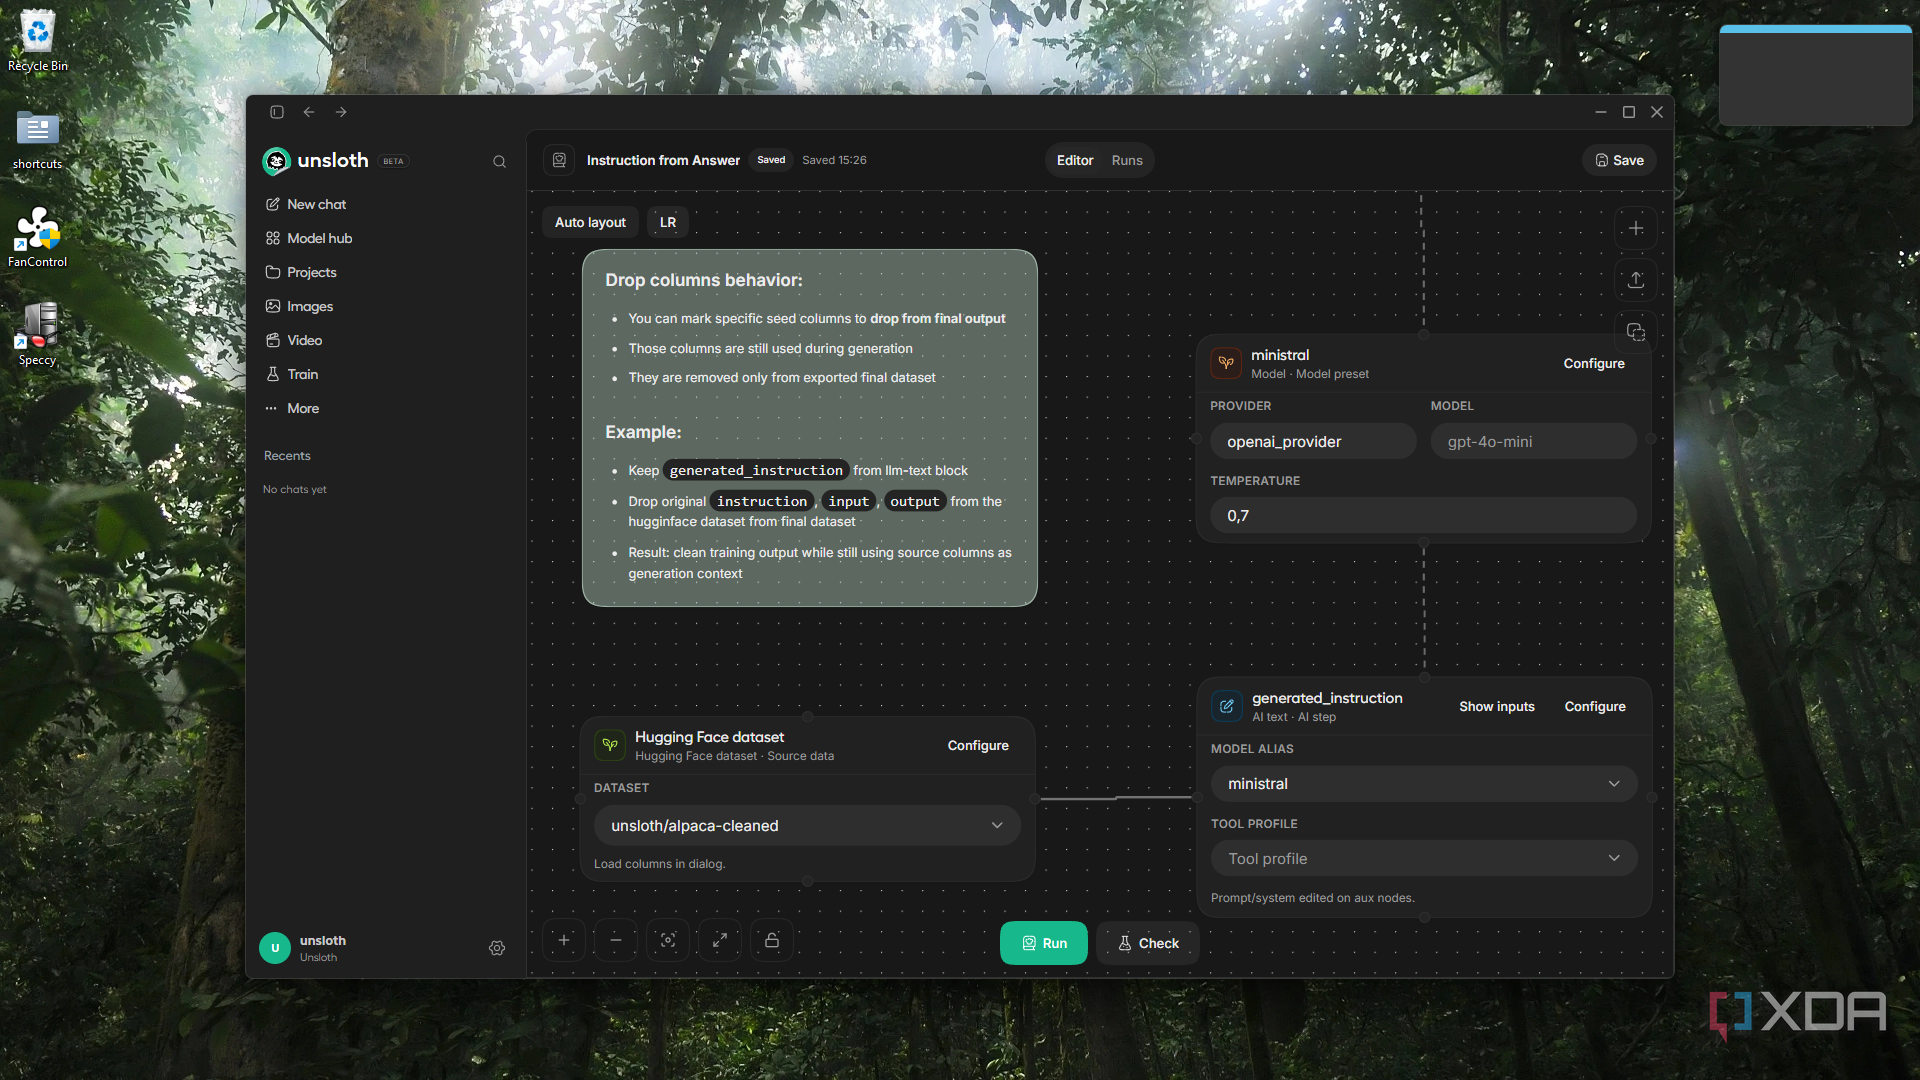Screen dimensions: 1920x1080
Task: Click the Saved 15:26 timestamp
Action: click(834, 160)
